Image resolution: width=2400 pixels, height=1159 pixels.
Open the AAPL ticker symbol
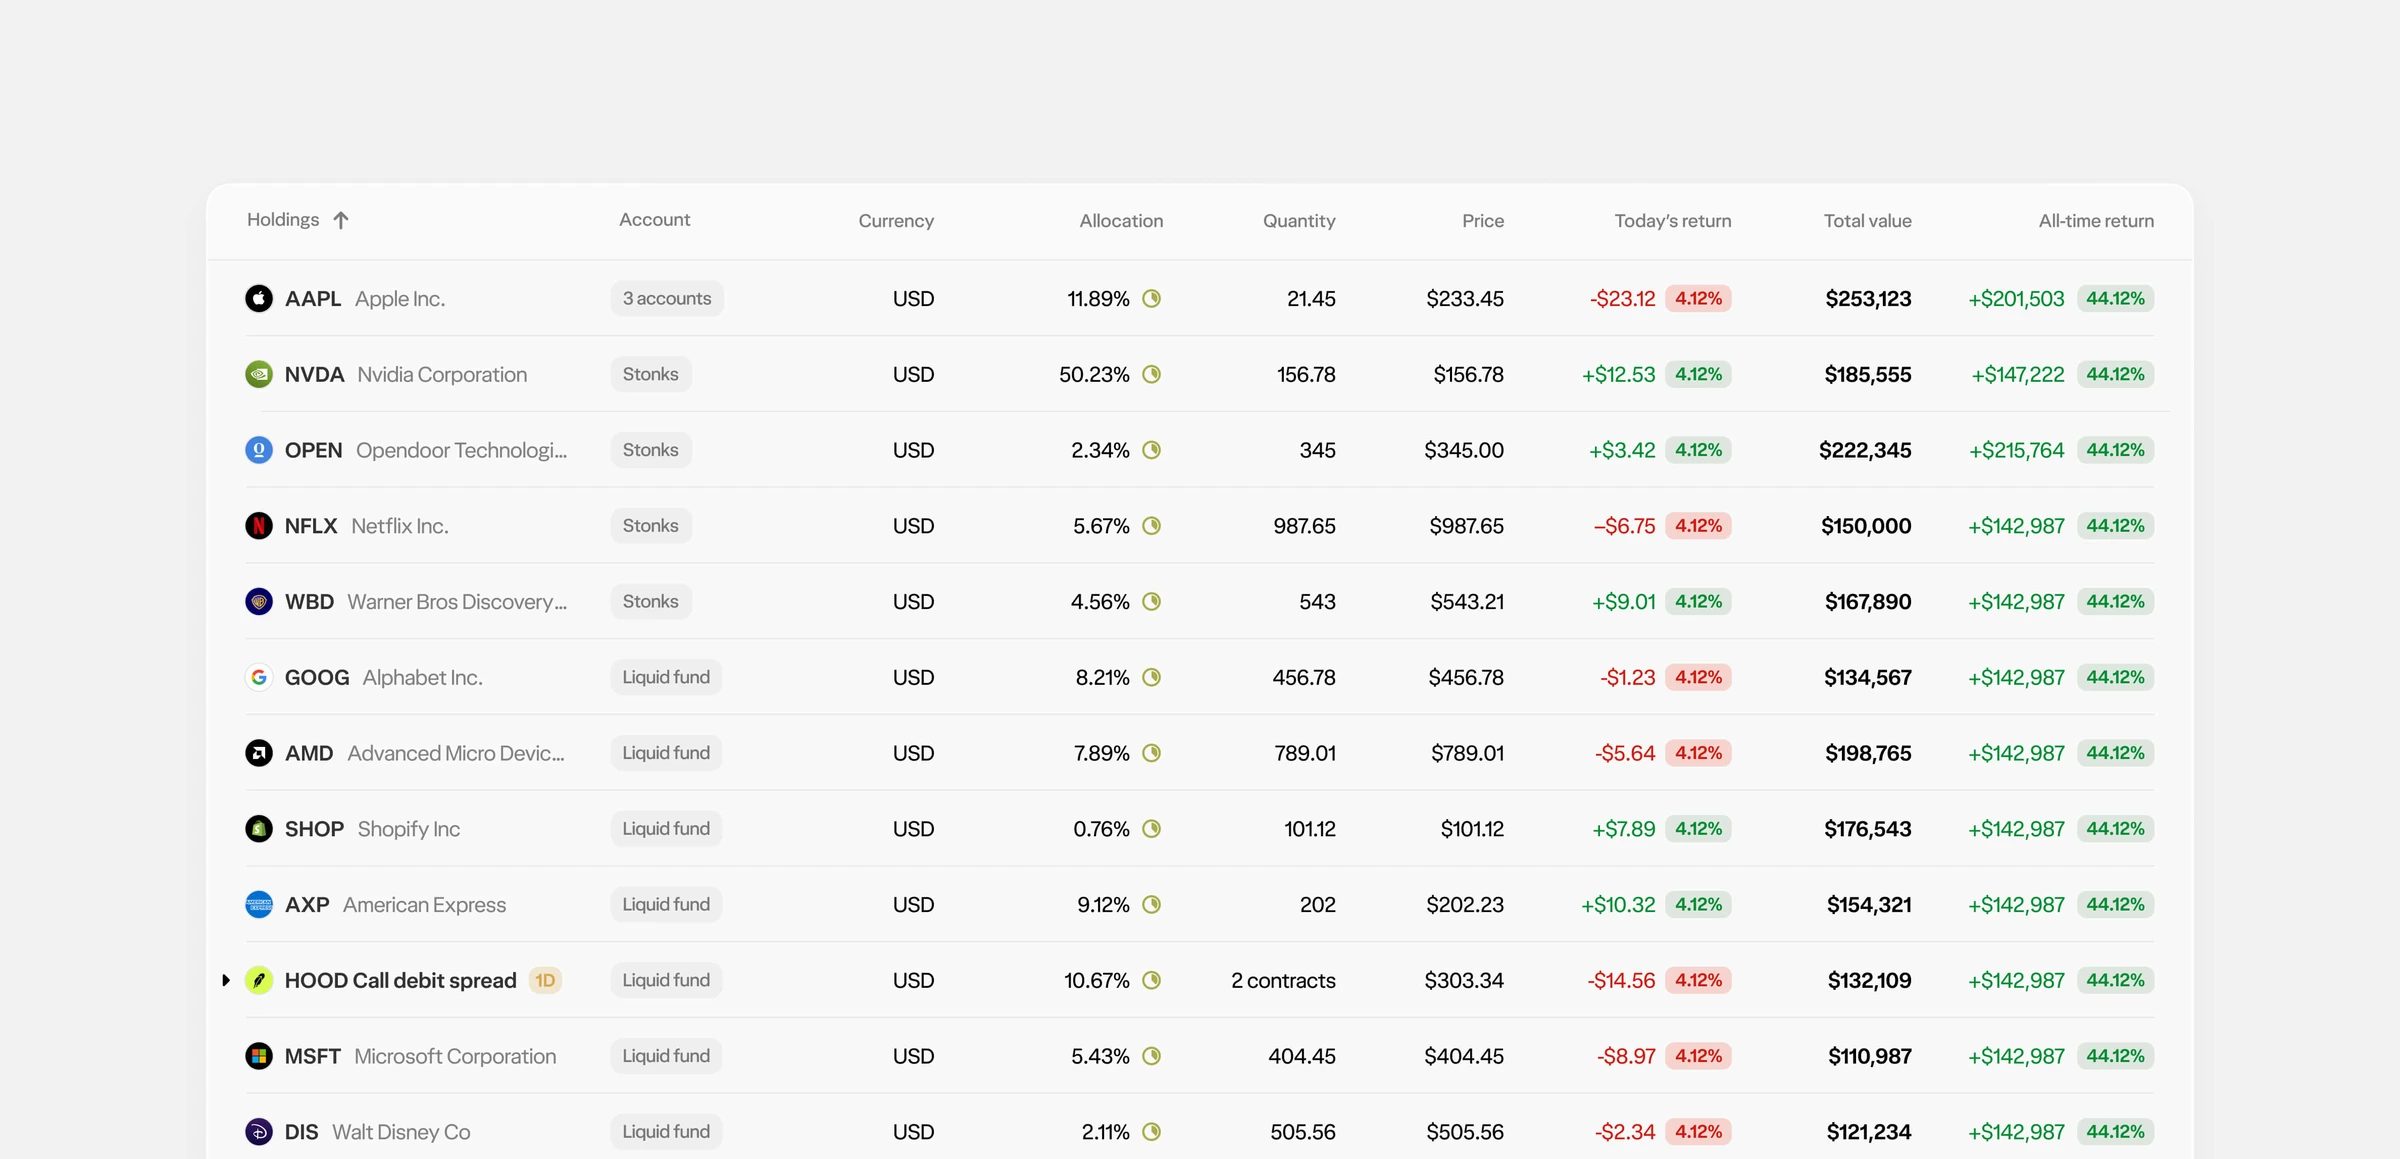click(313, 299)
